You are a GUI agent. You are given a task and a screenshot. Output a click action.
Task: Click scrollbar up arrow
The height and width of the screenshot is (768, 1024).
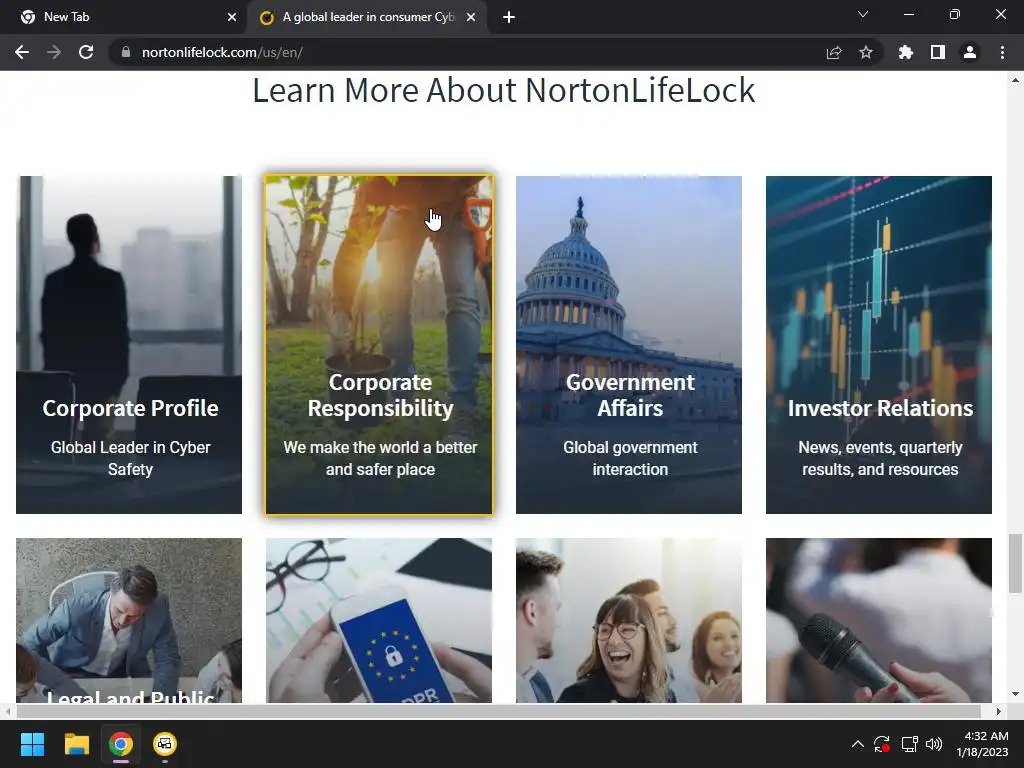pyautogui.click(x=1015, y=80)
